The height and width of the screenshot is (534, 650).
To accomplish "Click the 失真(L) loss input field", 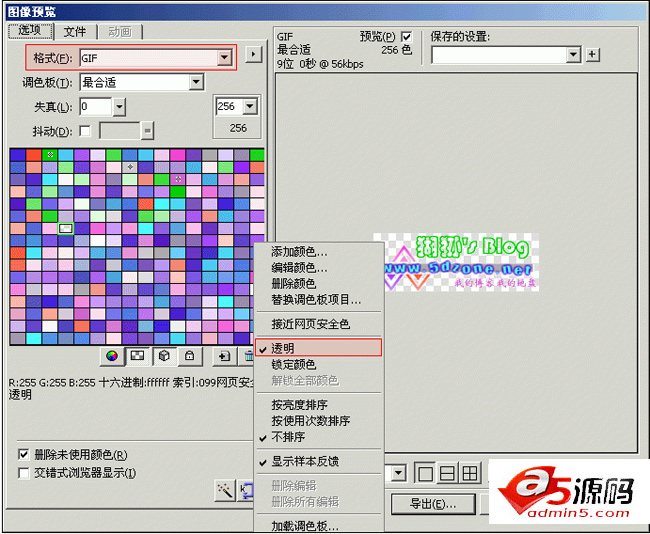I will click(x=96, y=107).
